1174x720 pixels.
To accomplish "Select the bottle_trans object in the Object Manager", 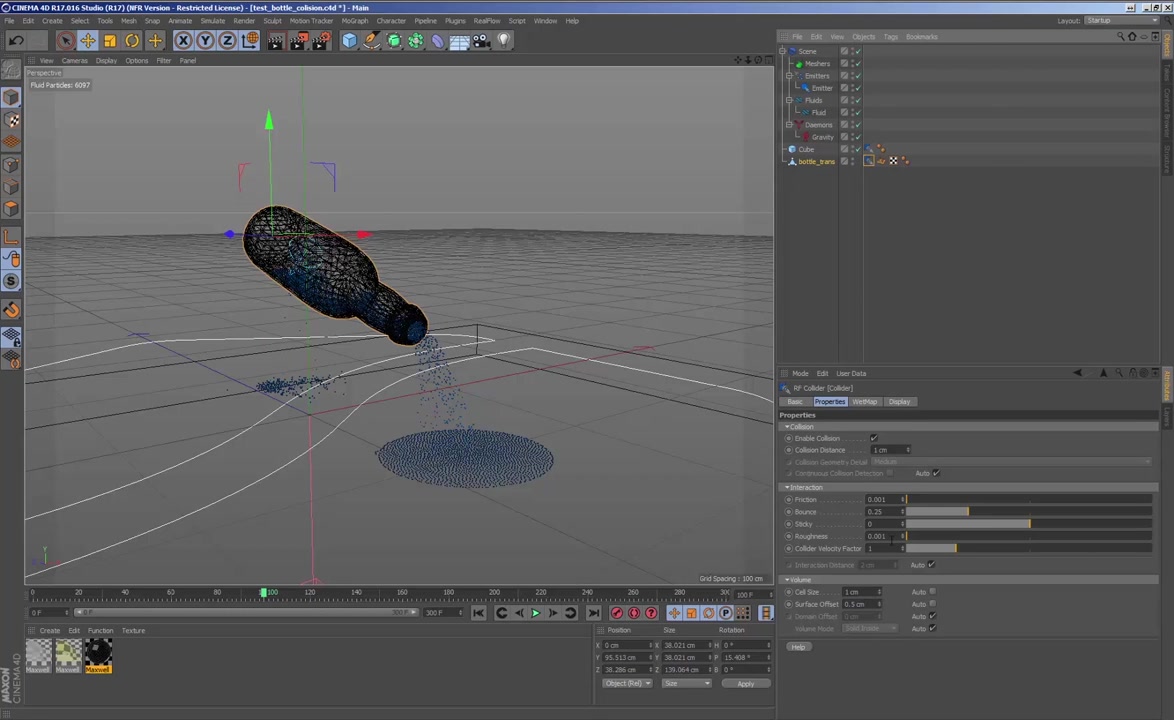I will (815, 161).
